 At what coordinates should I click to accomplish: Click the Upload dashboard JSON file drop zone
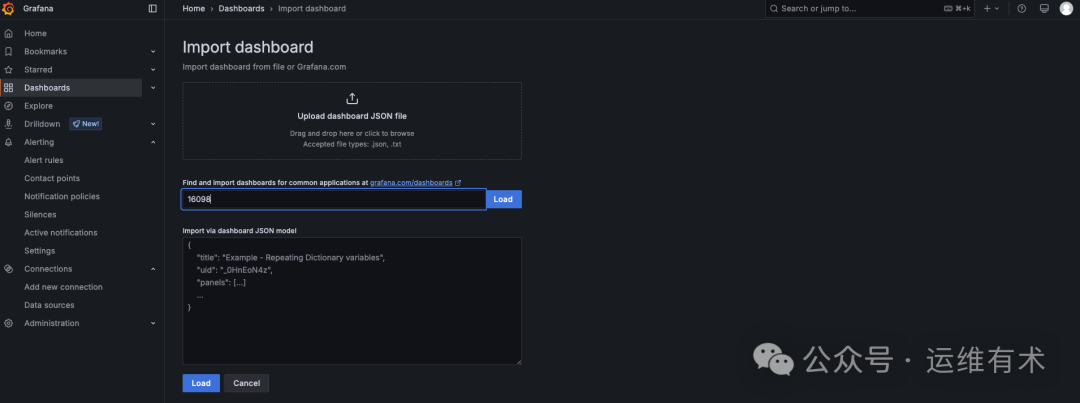click(x=352, y=121)
